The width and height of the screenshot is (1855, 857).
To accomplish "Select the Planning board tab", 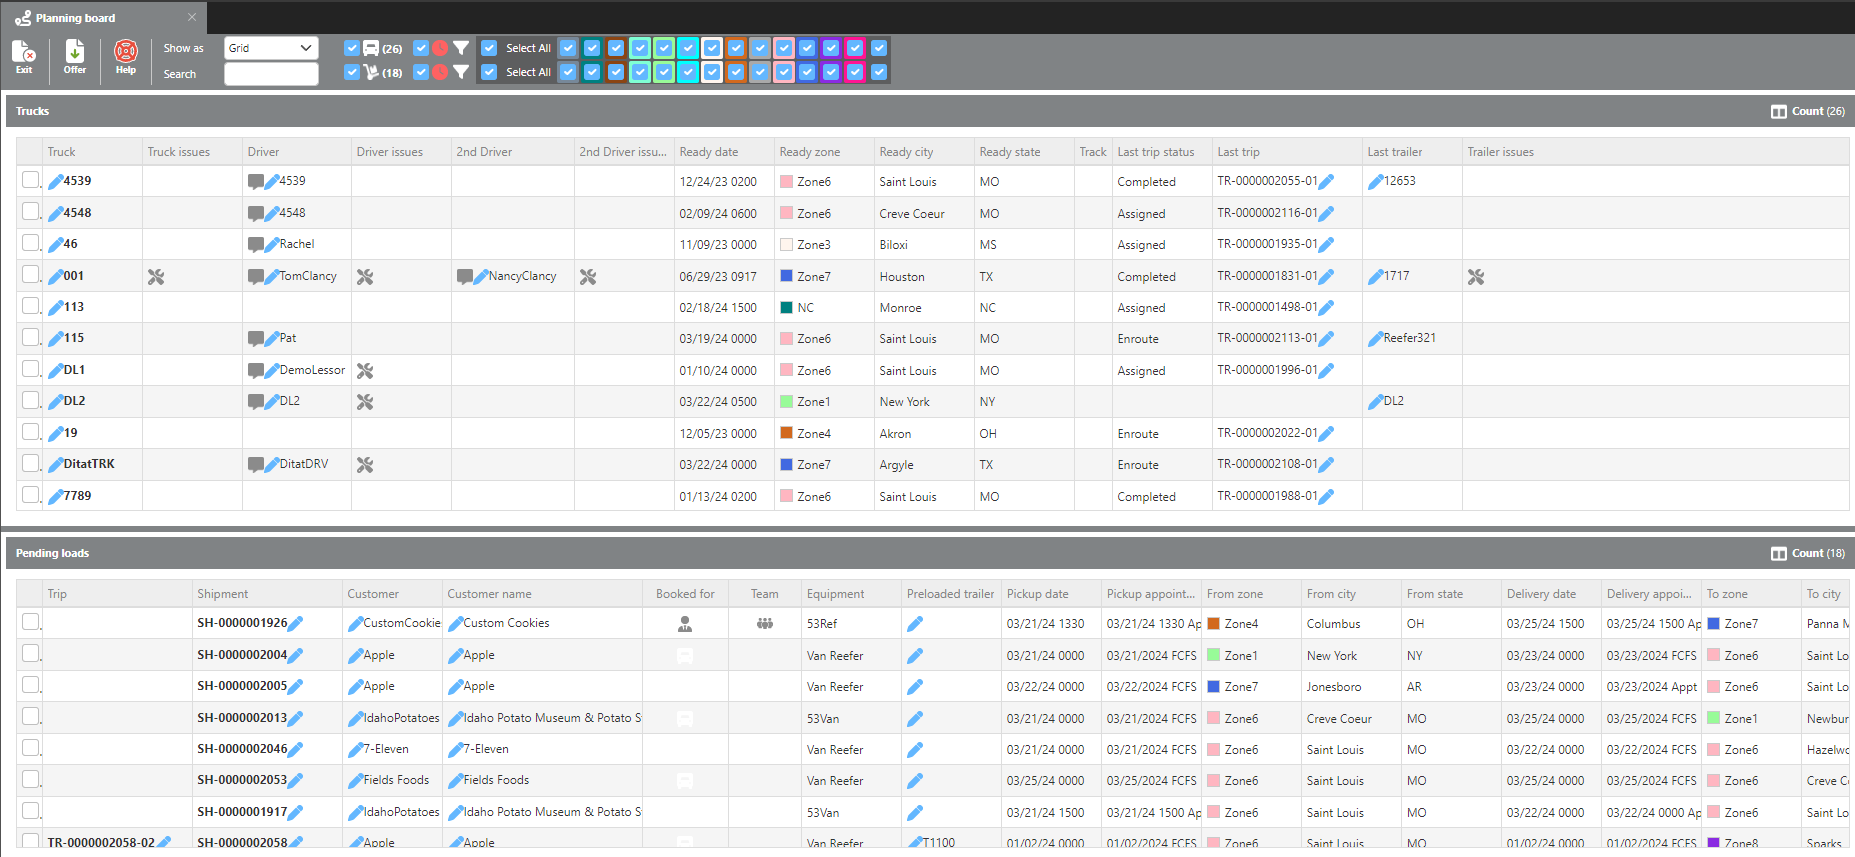I will coord(75,18).
